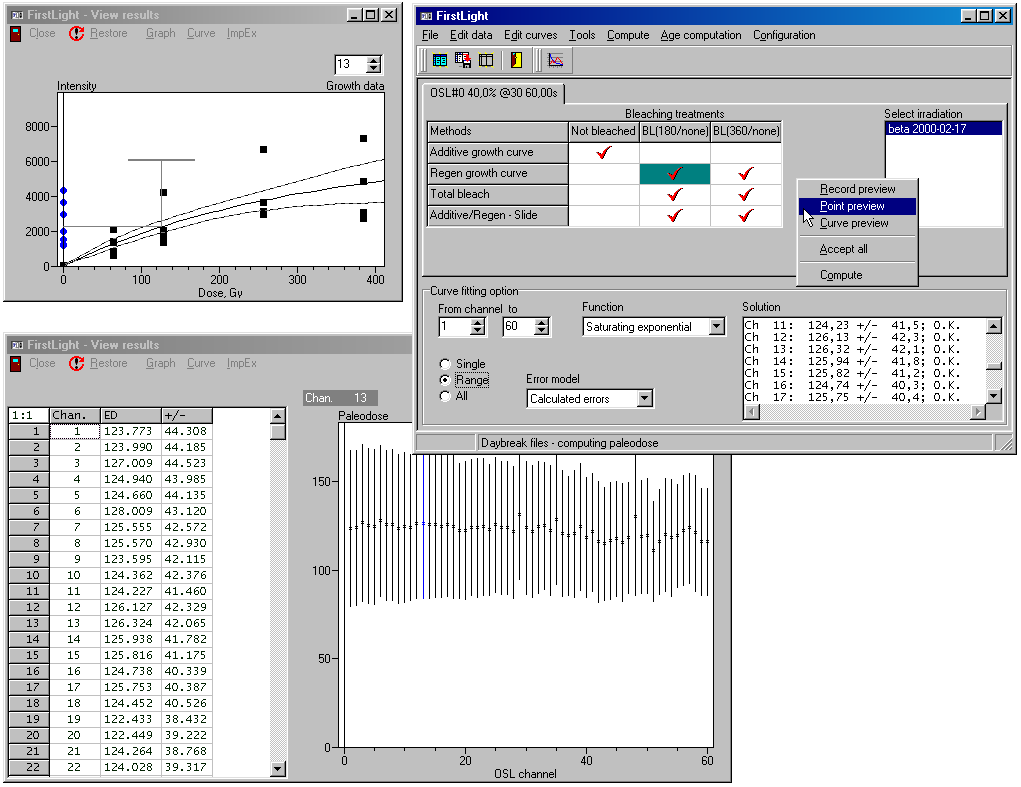
Task: Open the Function dropdown (Saturating exponential)
Action: pyautogui.click(x=717, y=327)
